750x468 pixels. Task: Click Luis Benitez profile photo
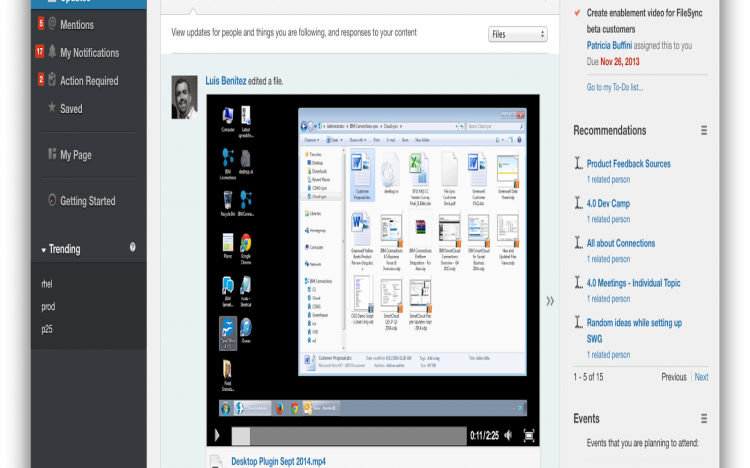click(184, 97)
